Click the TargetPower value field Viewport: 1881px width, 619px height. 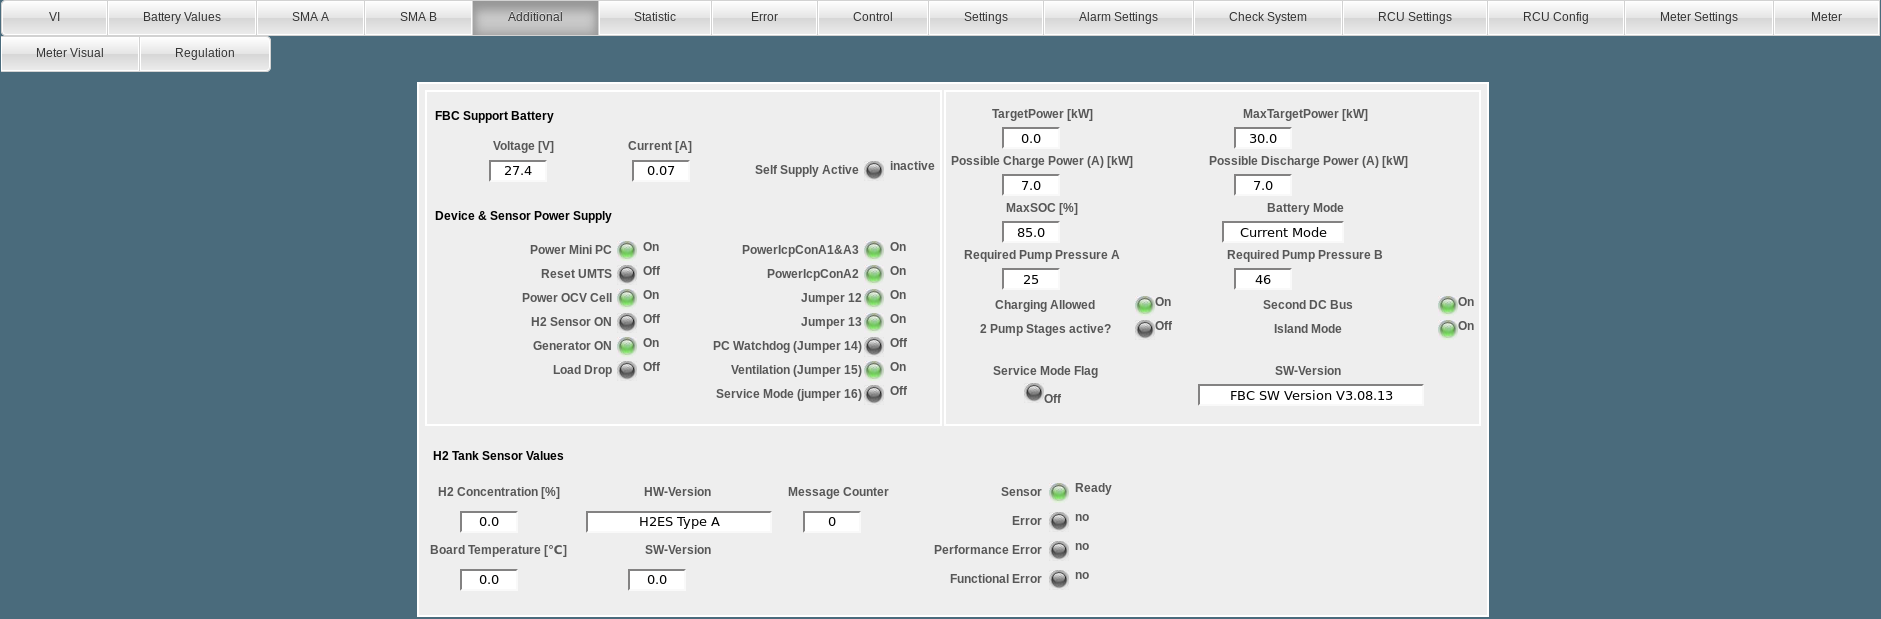click(1031, 139)
